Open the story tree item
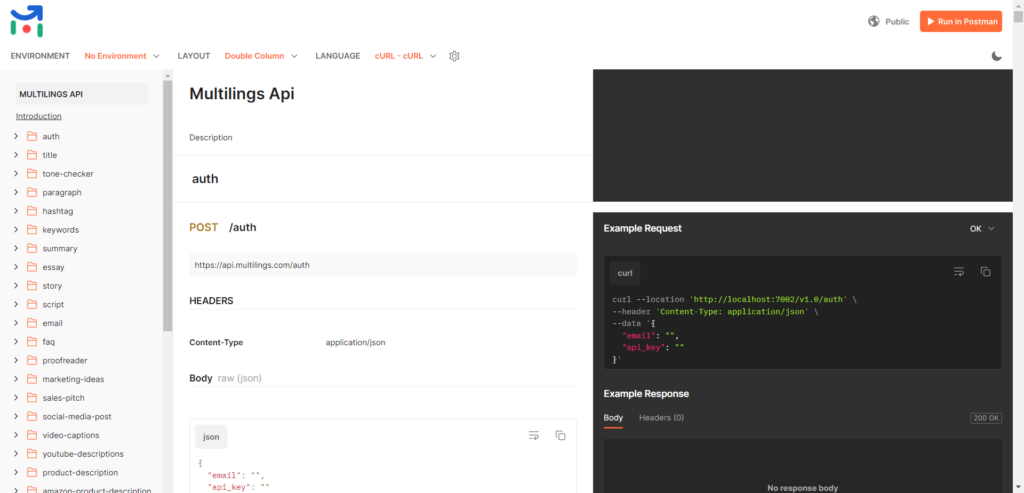Viewport: 1024px width, 493px height. [x=52, y=286]
